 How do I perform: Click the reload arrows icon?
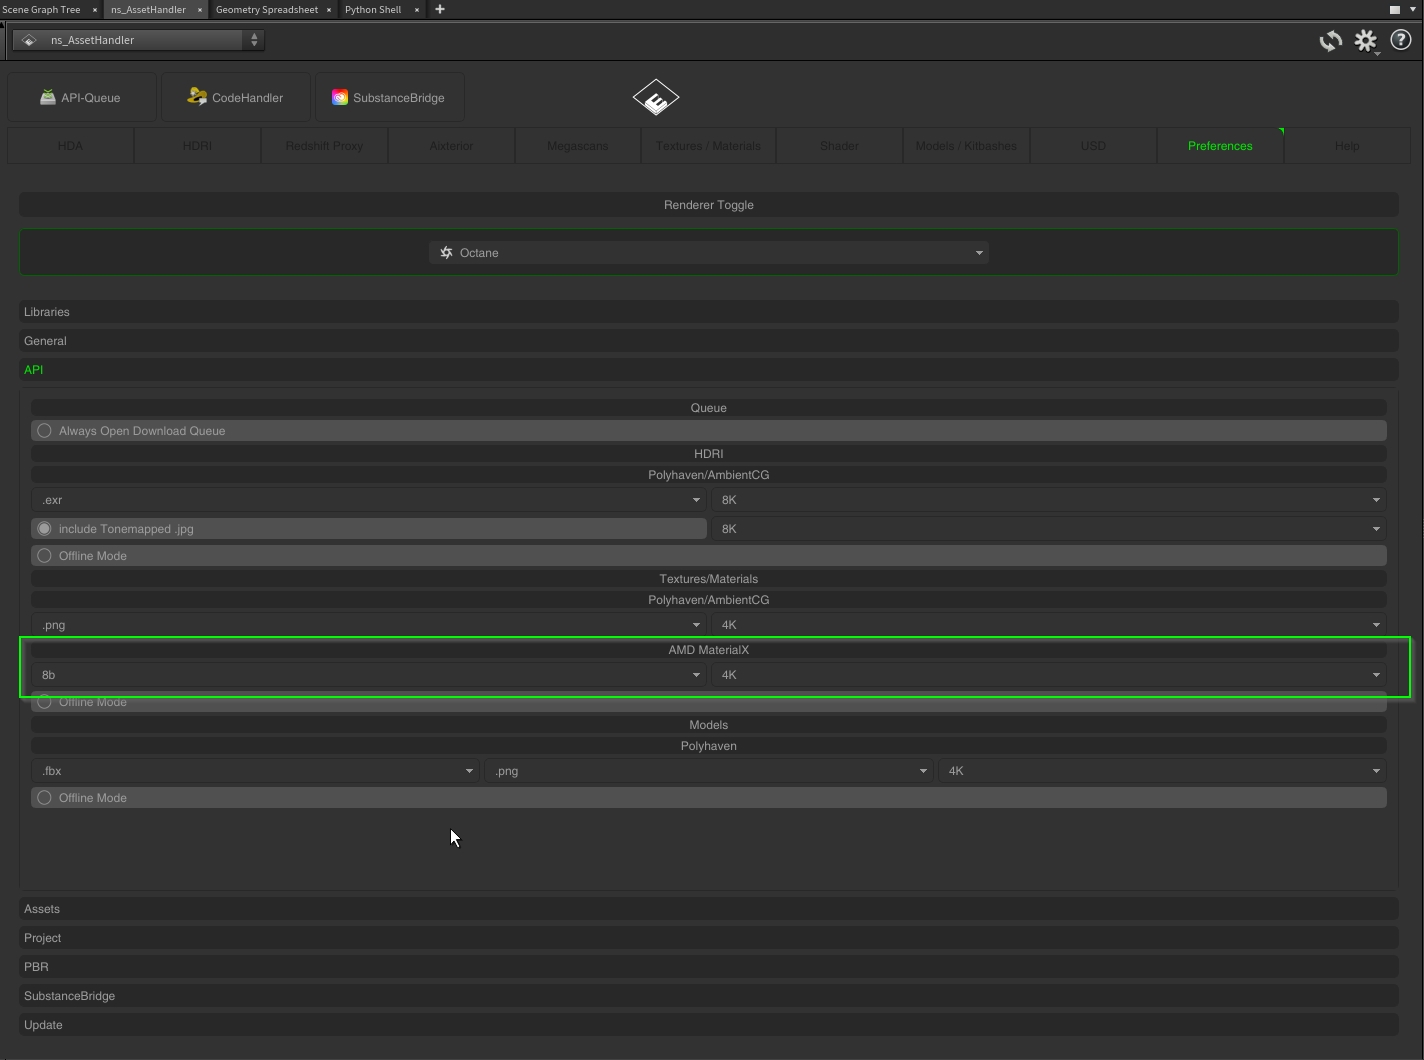point(1330,41)
